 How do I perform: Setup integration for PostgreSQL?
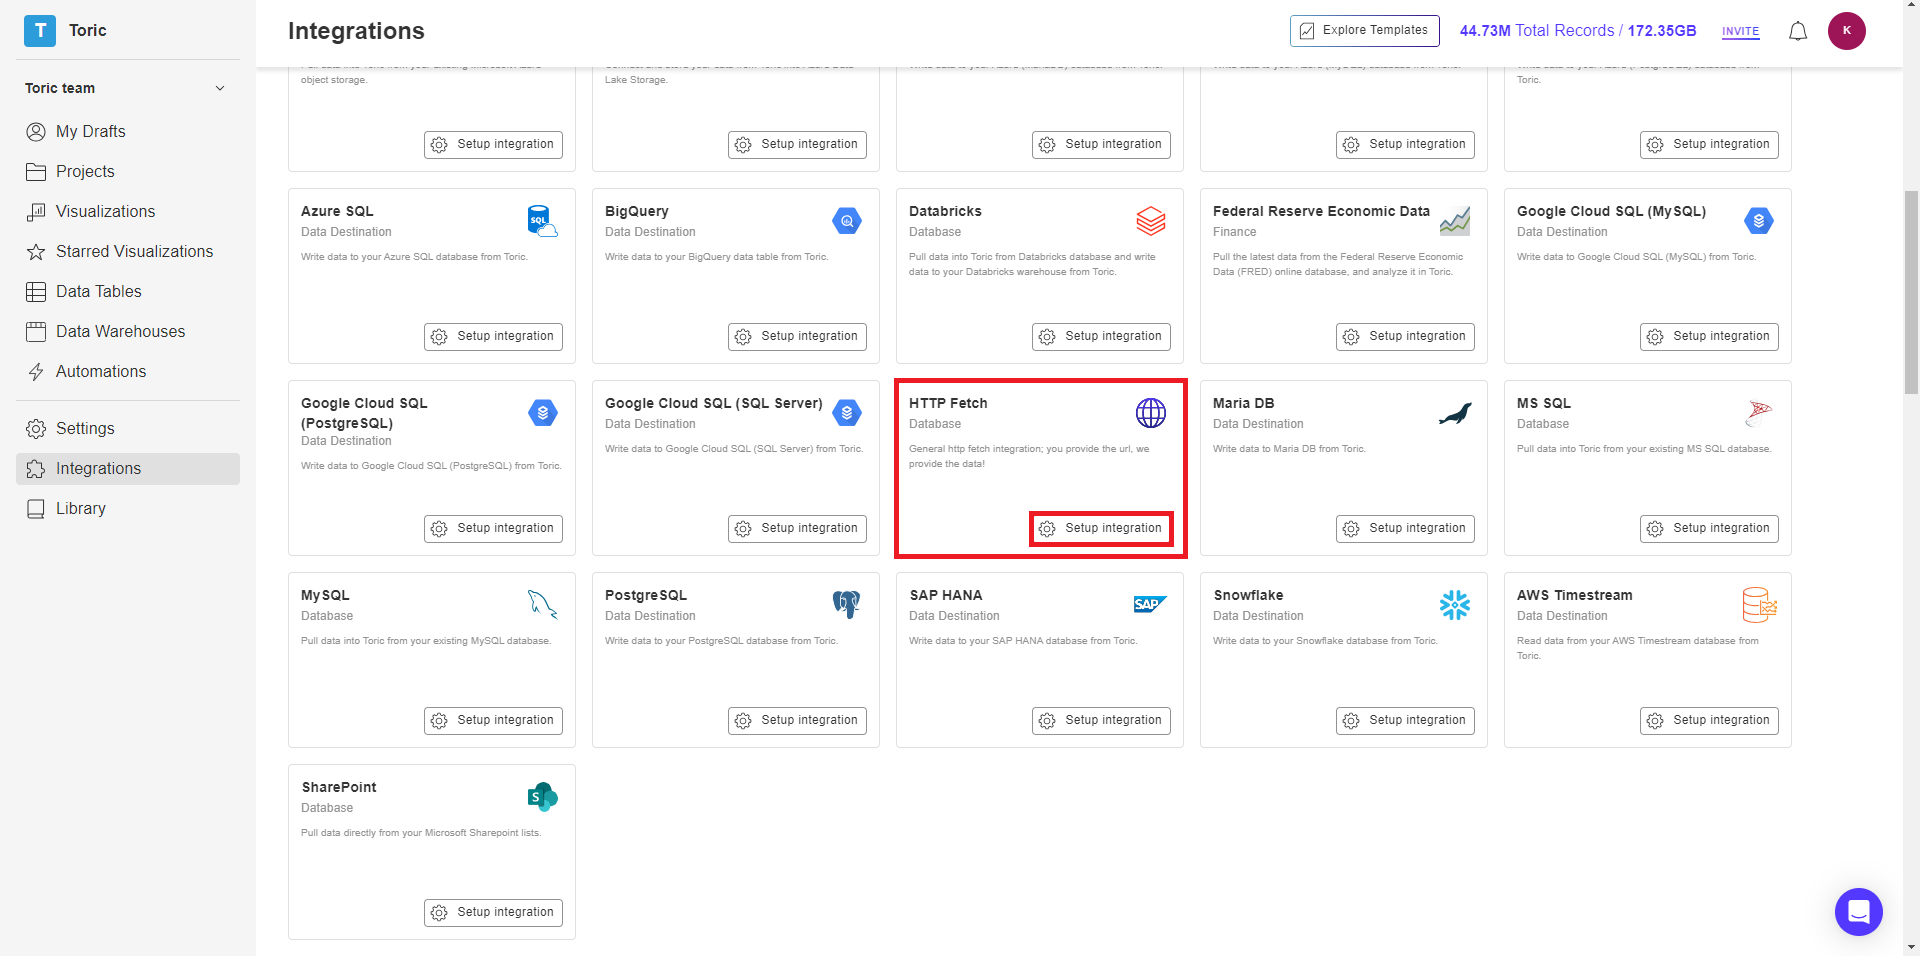tap(797, 721)
